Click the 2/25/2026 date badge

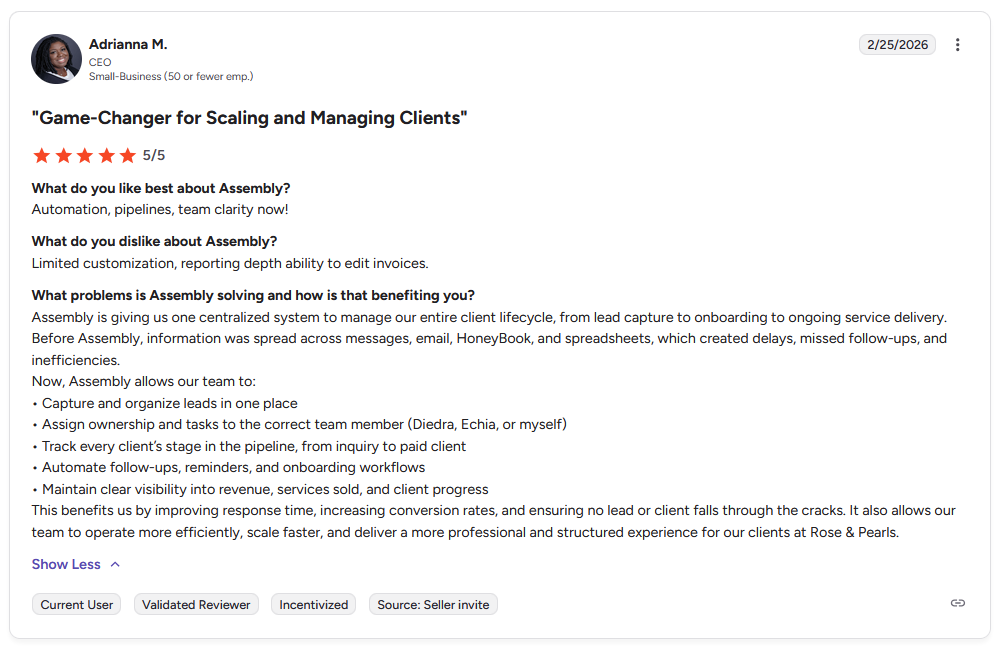click(897, 44)
